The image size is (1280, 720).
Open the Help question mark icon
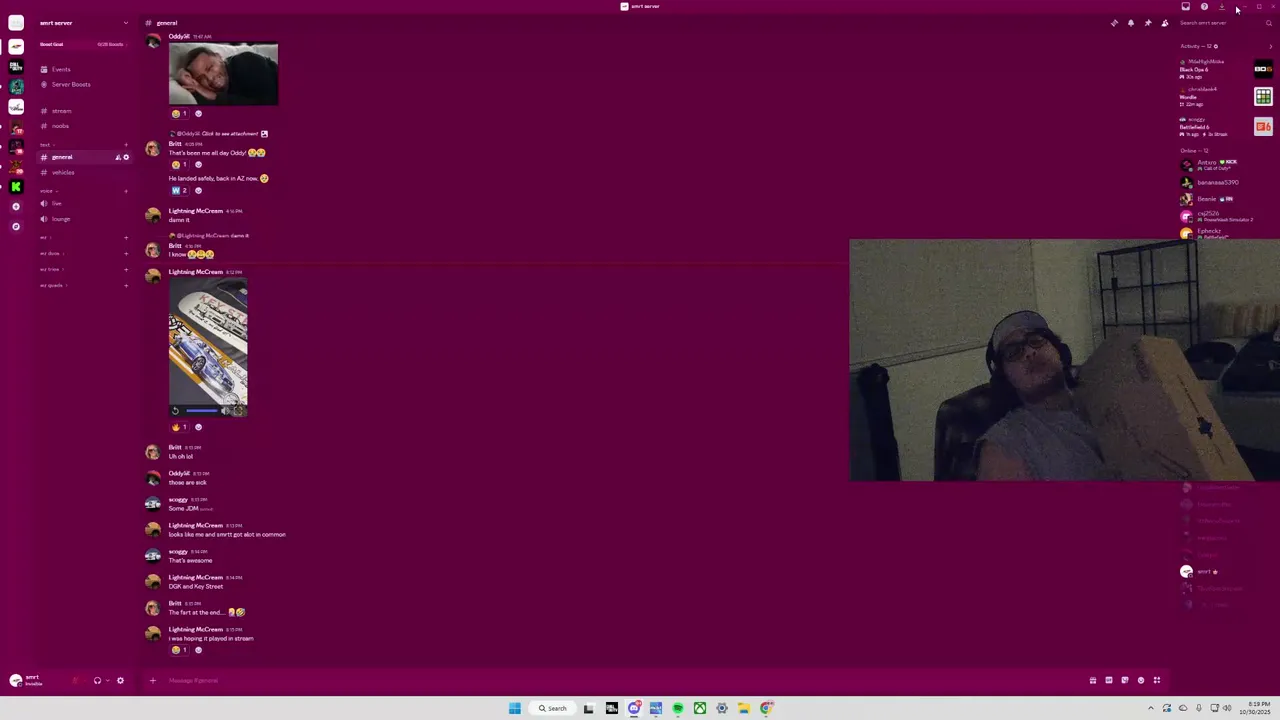[x=1204, y=7]
